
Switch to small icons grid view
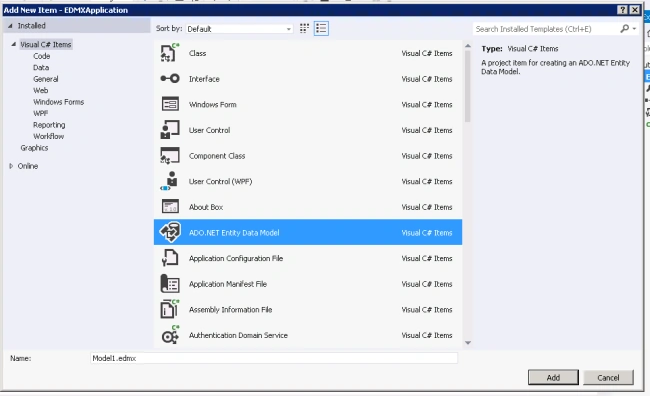(304, 28)
